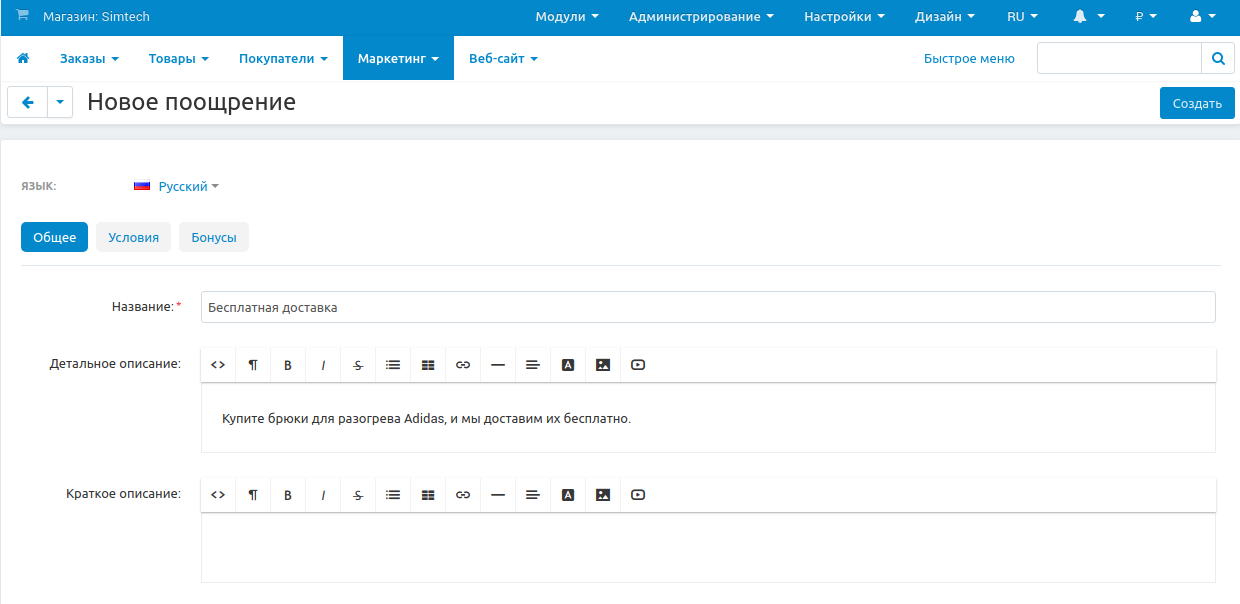This screenshot has width=1240, height=604.
Task: Insert video in short description editor
Action: pos(638,495)
